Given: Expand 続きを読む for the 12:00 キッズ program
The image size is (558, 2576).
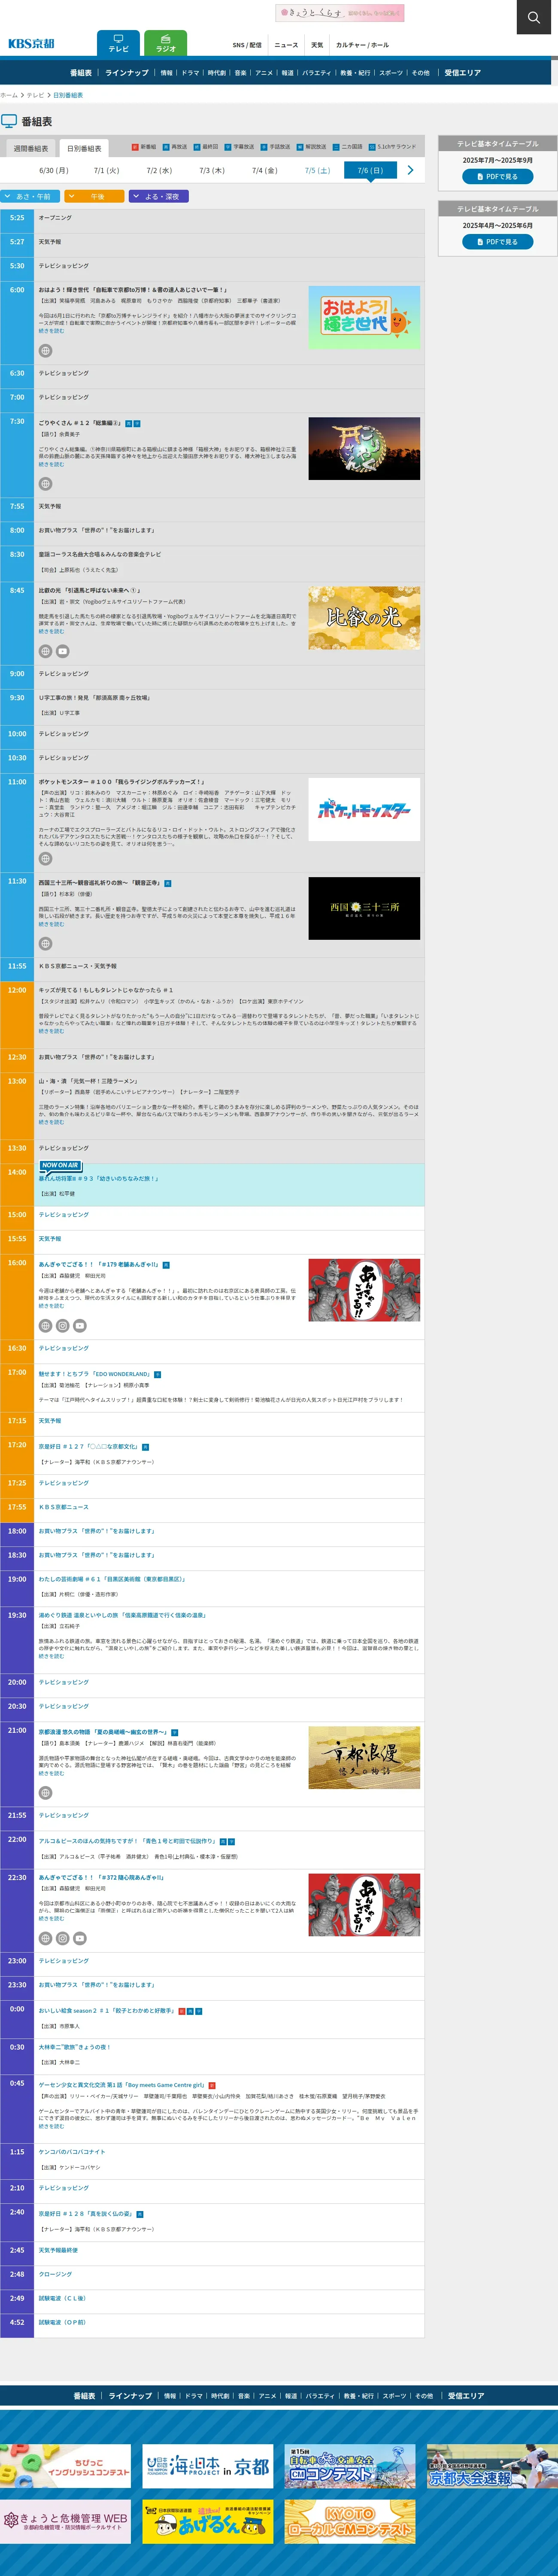Looking at the screenshot, I should [51, 1031].
